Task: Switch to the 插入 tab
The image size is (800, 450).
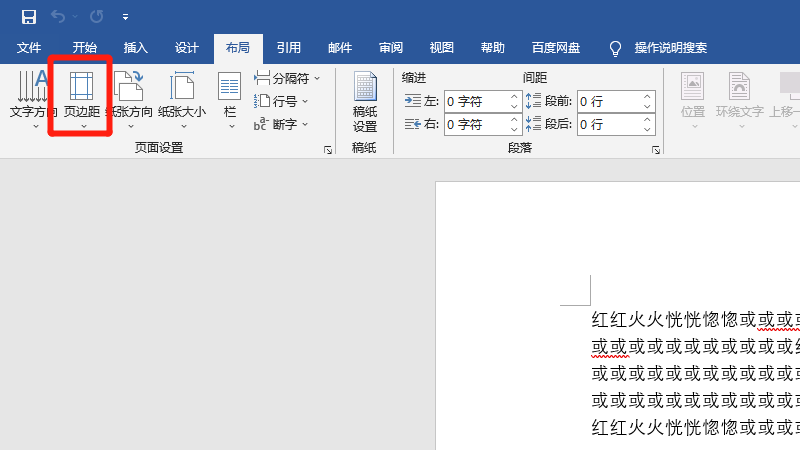Action: tap(136, 47)
